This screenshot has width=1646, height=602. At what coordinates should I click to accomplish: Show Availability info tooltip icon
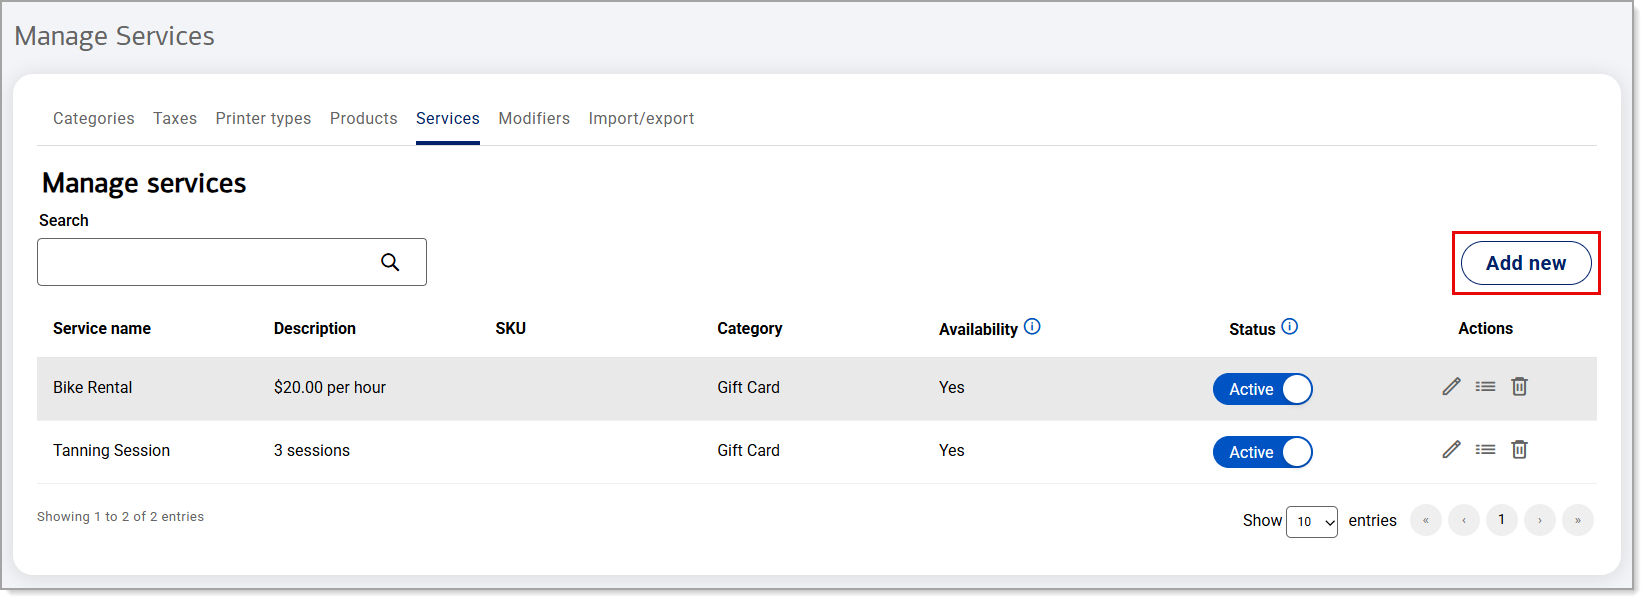[1032, 327]
